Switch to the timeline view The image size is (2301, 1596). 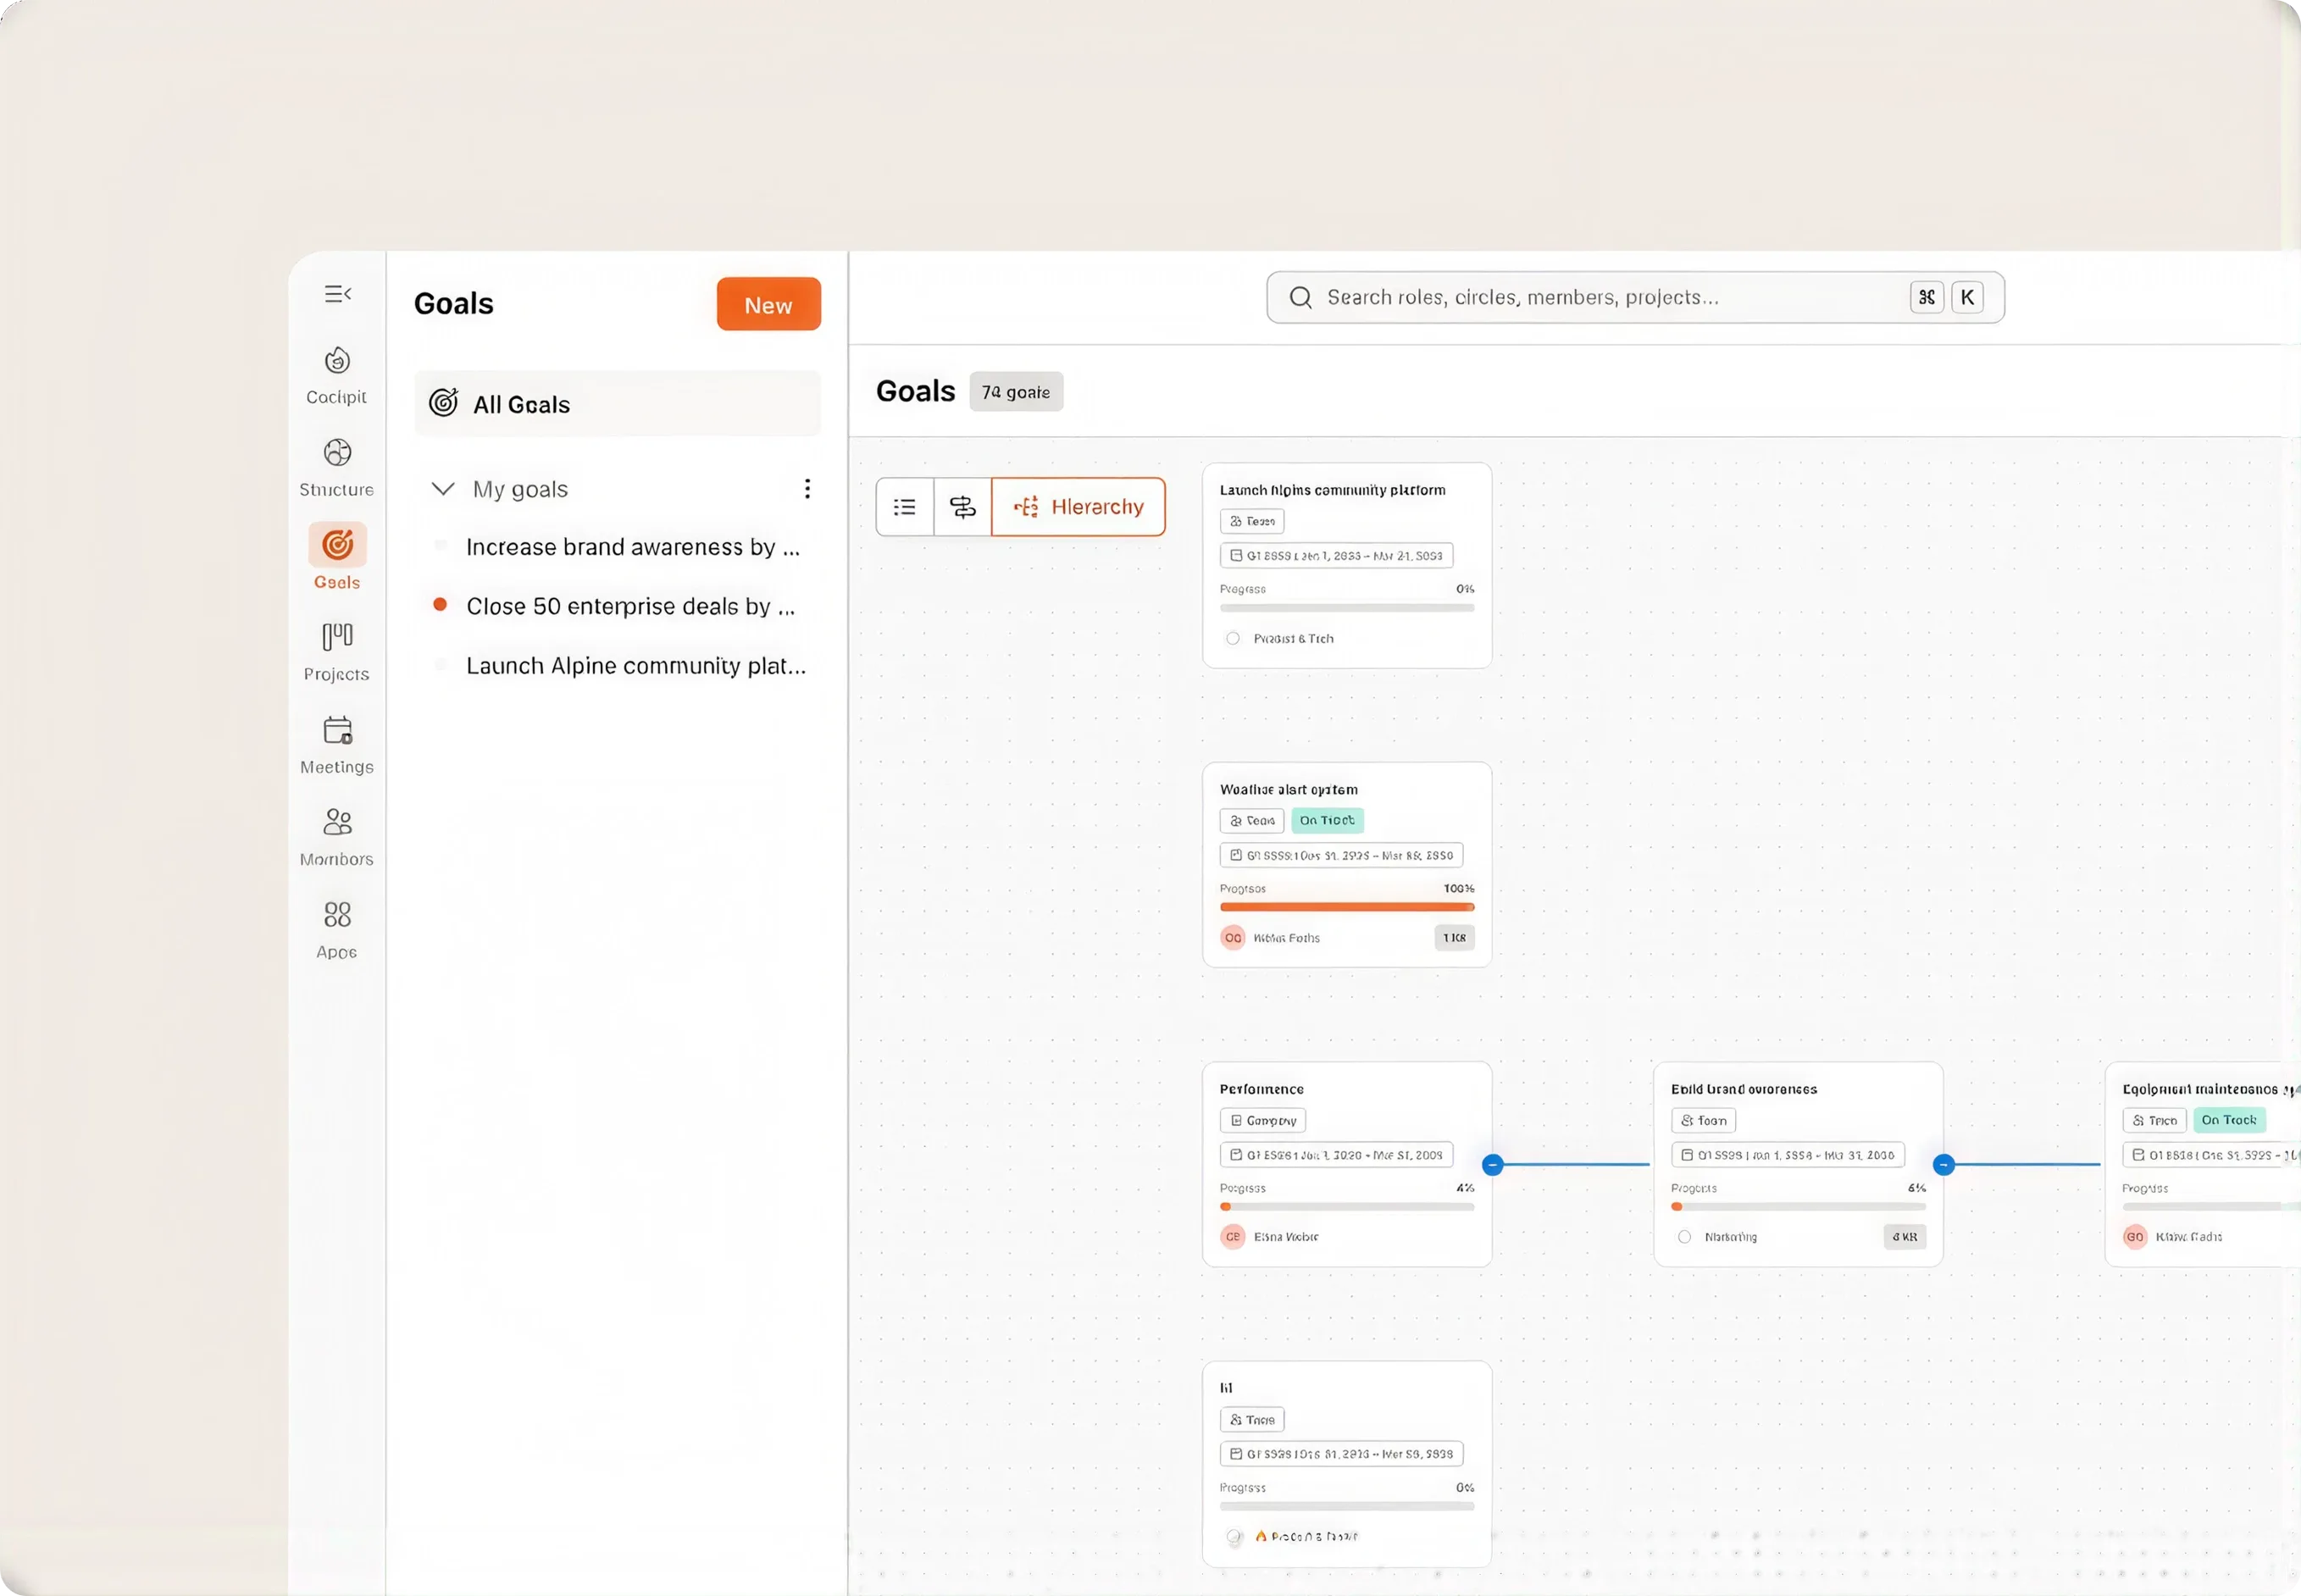[x=963, y=507]
